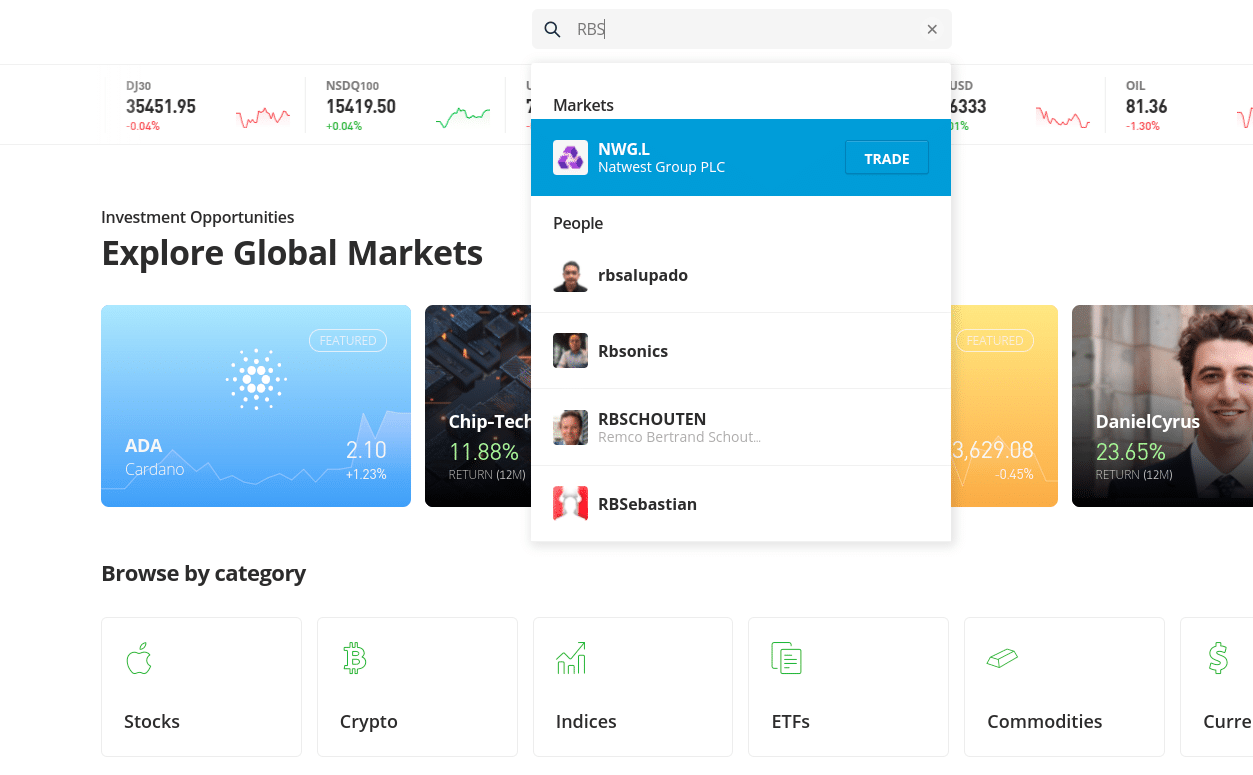Click the Commodities gold bar icon
This screenshot has width=1253, height=775.
[x=1002, y=659]
